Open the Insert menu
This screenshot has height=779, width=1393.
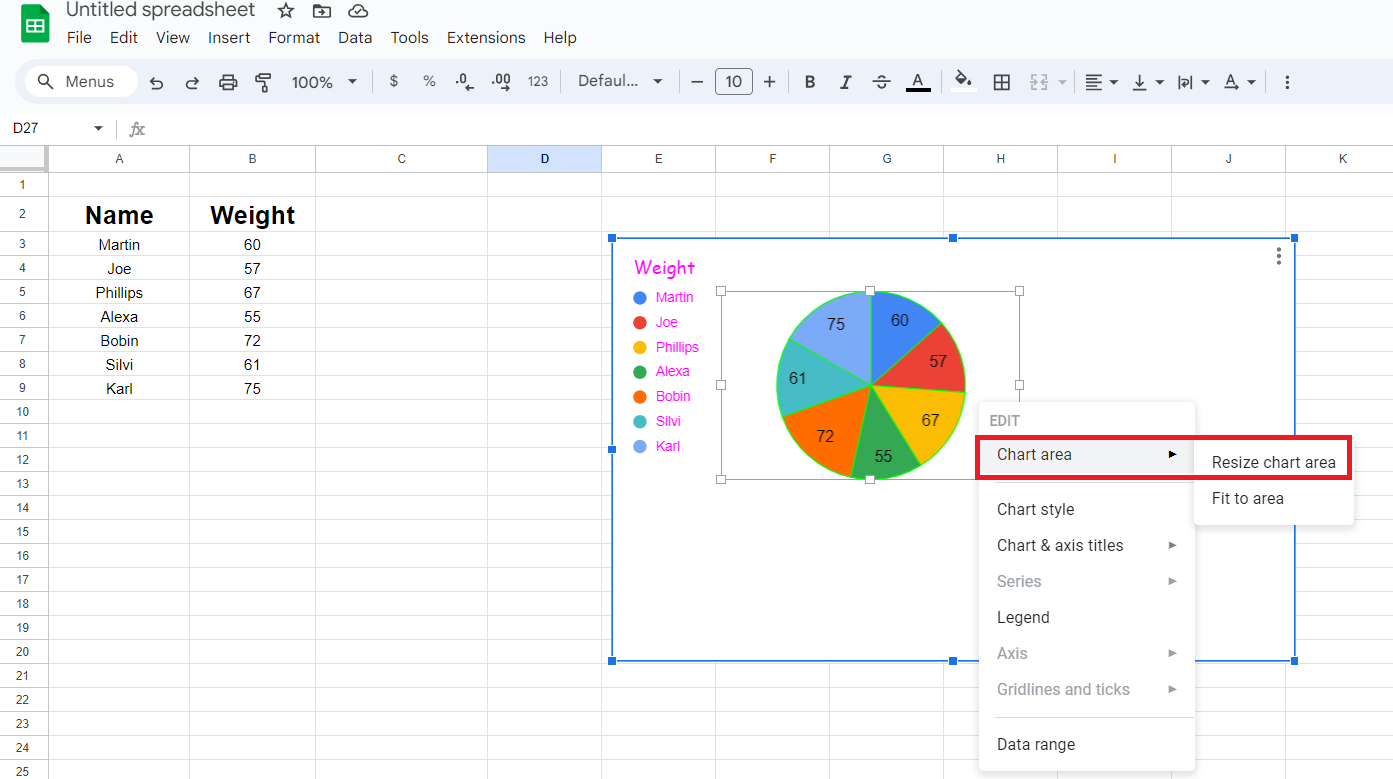pos(229,37)
